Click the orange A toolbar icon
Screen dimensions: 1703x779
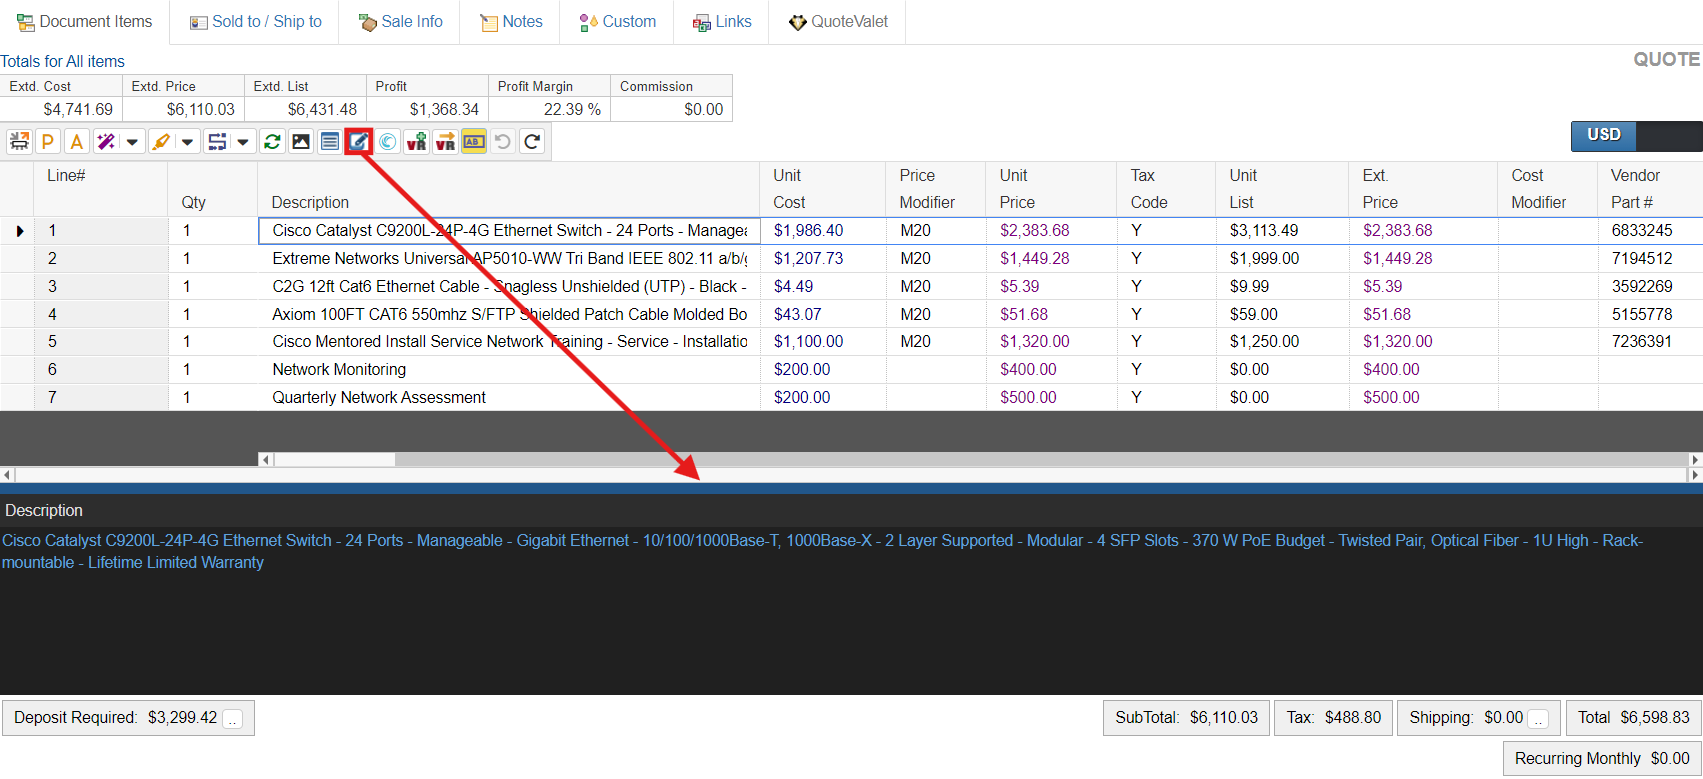click(76, 142)
